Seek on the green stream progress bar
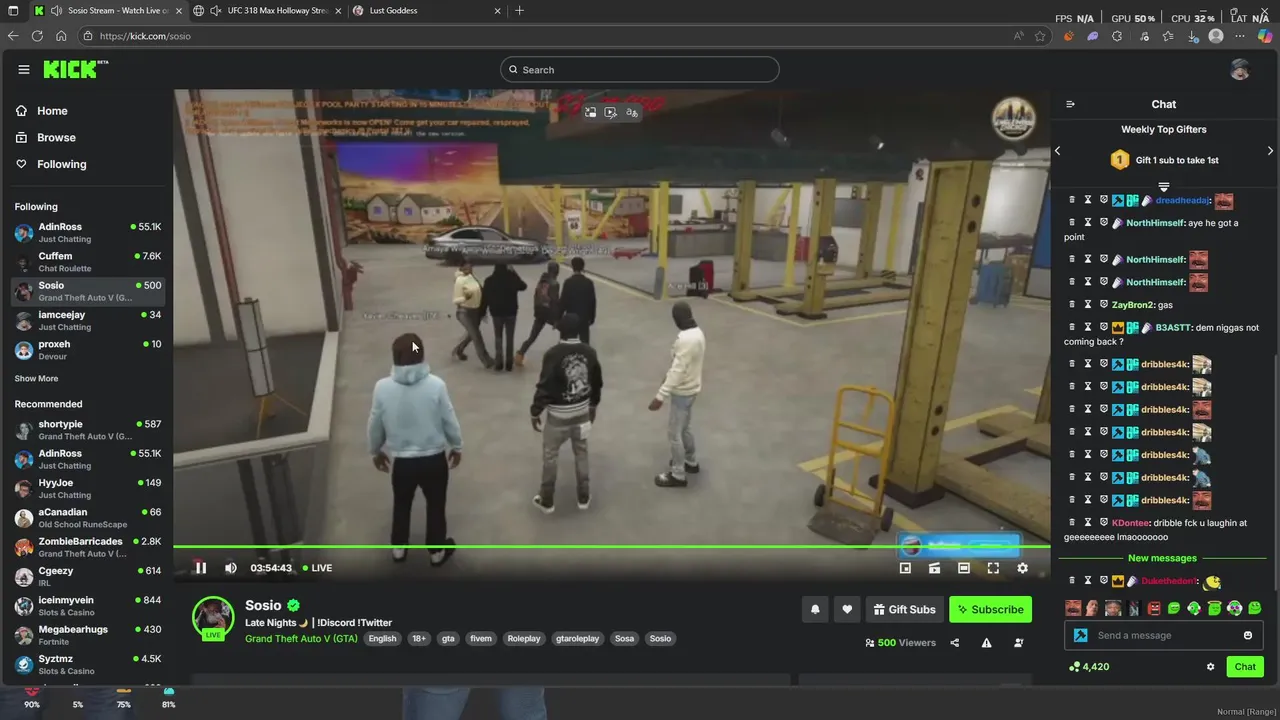Screen dimensions: 1280x720 pyautogui.click(x=612, y=546)
